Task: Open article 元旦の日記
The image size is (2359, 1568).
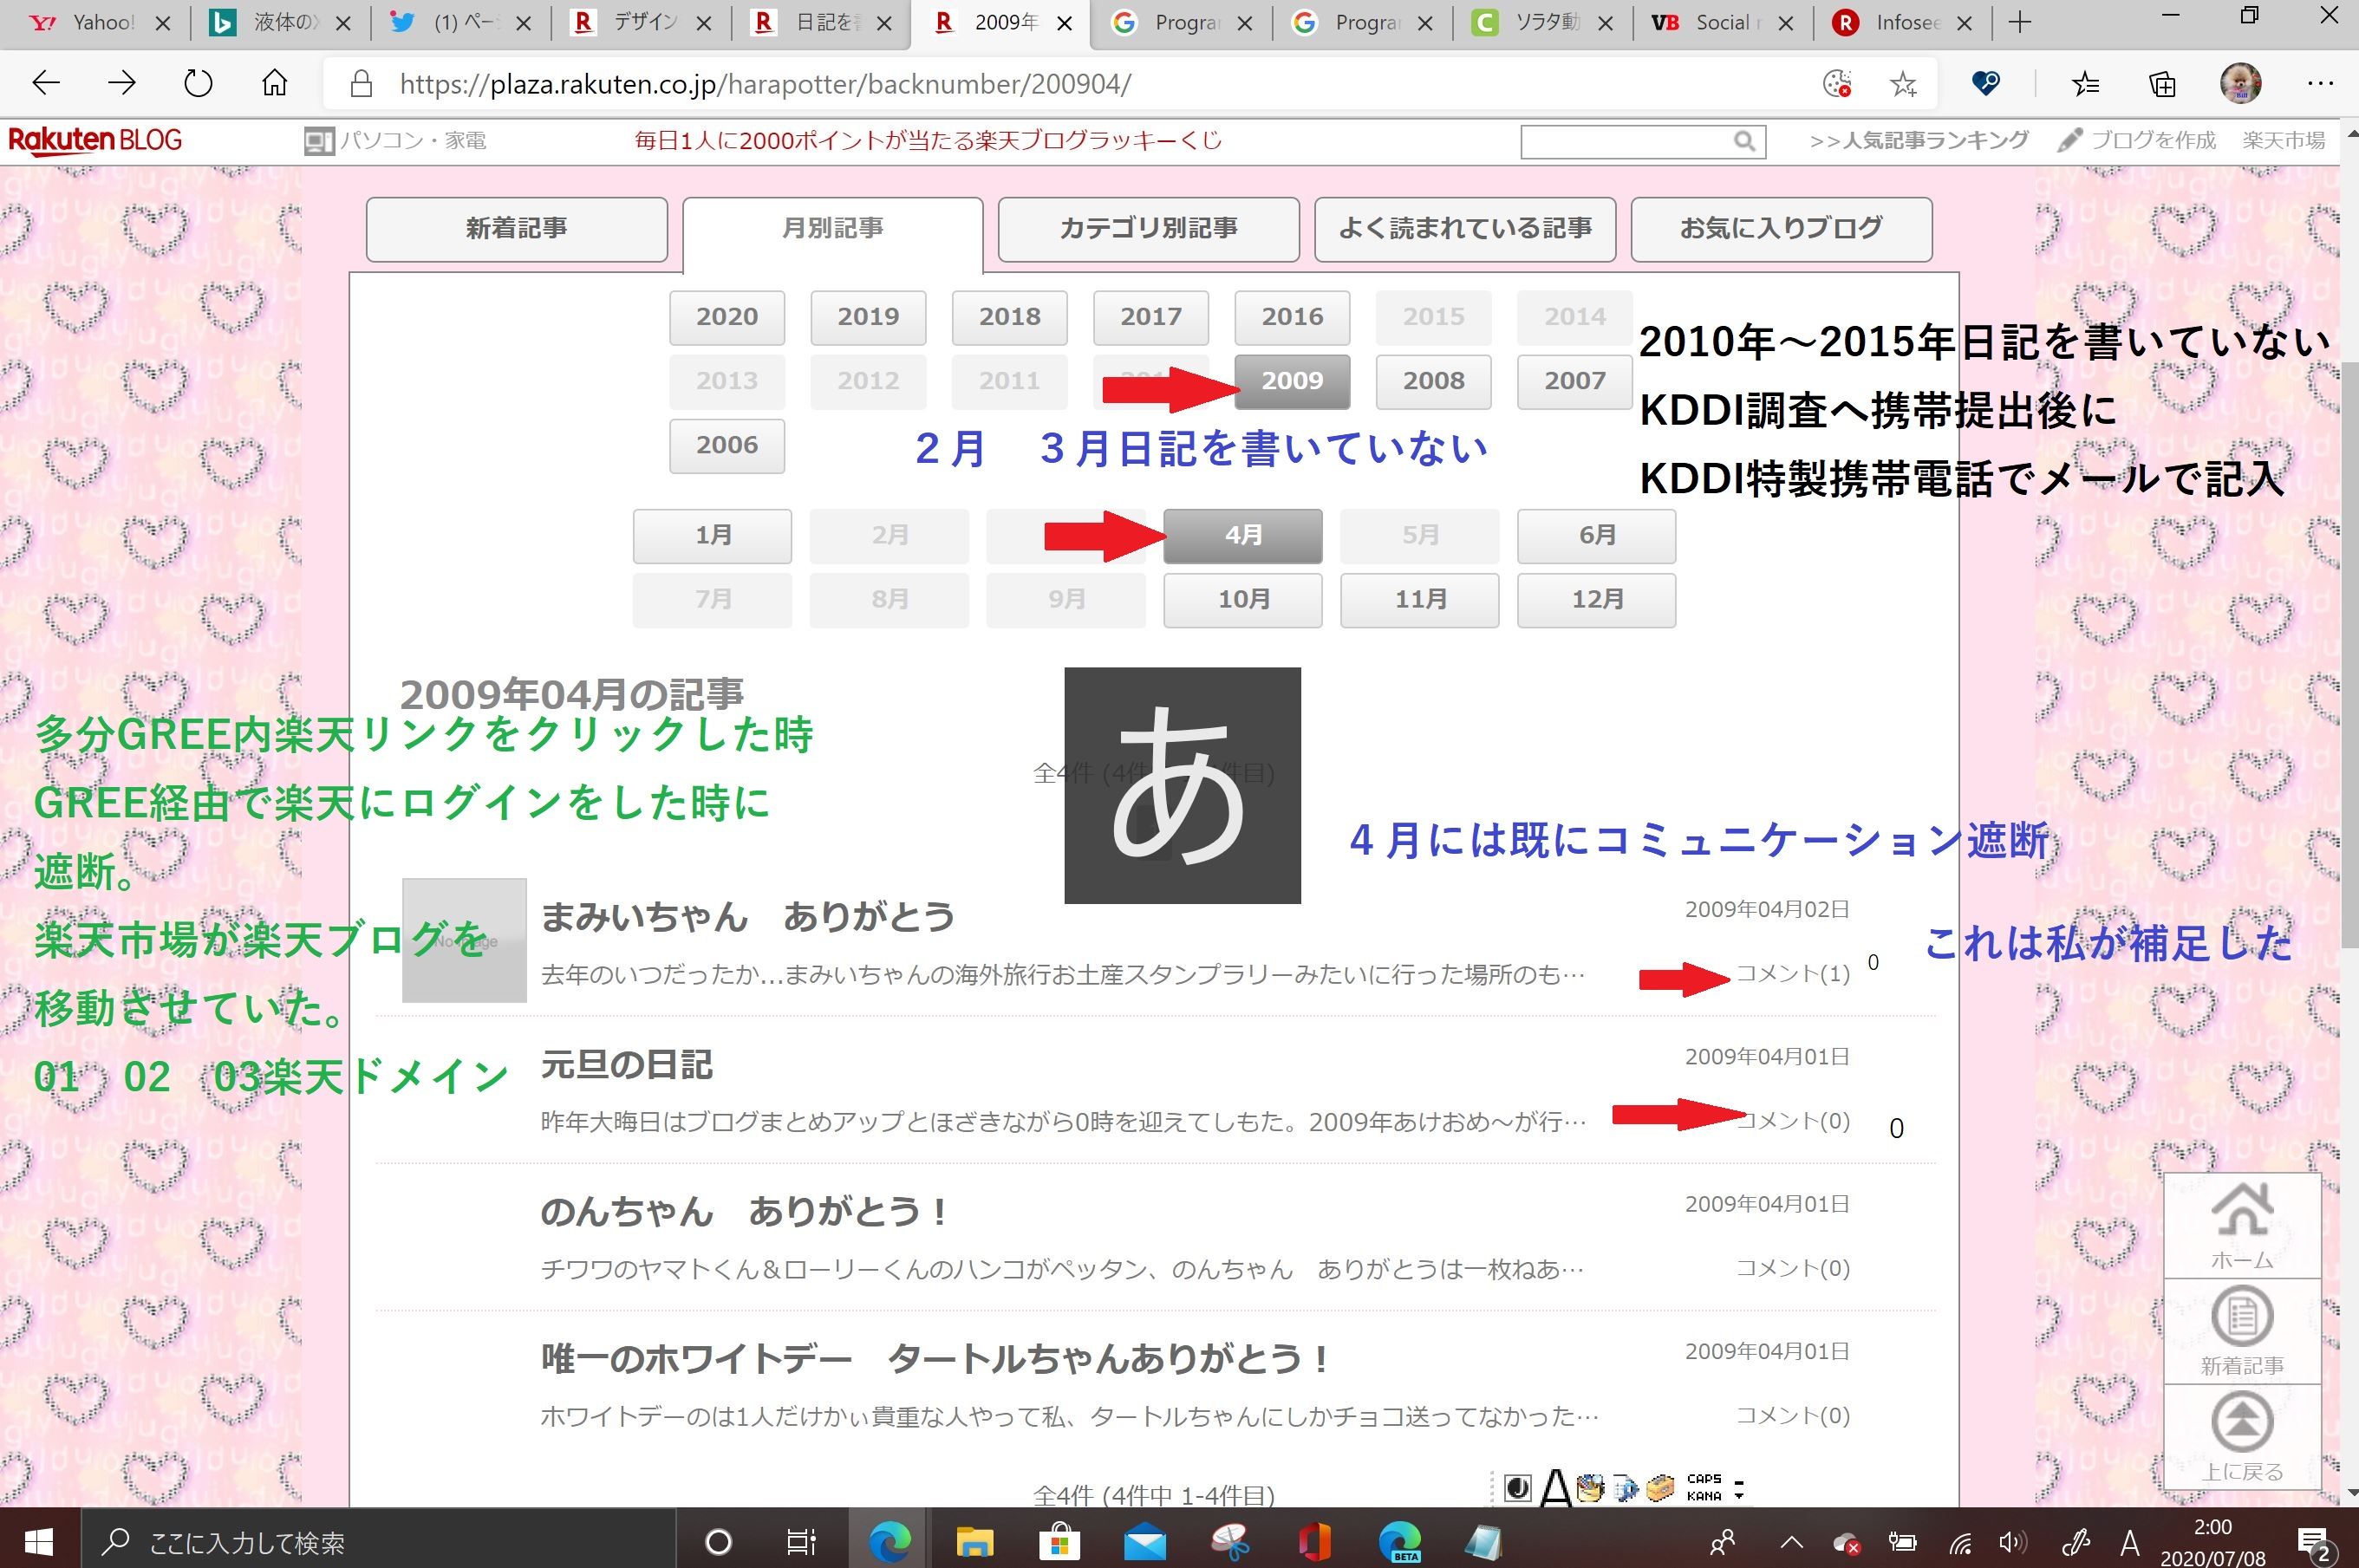Action: (627, 1065)
